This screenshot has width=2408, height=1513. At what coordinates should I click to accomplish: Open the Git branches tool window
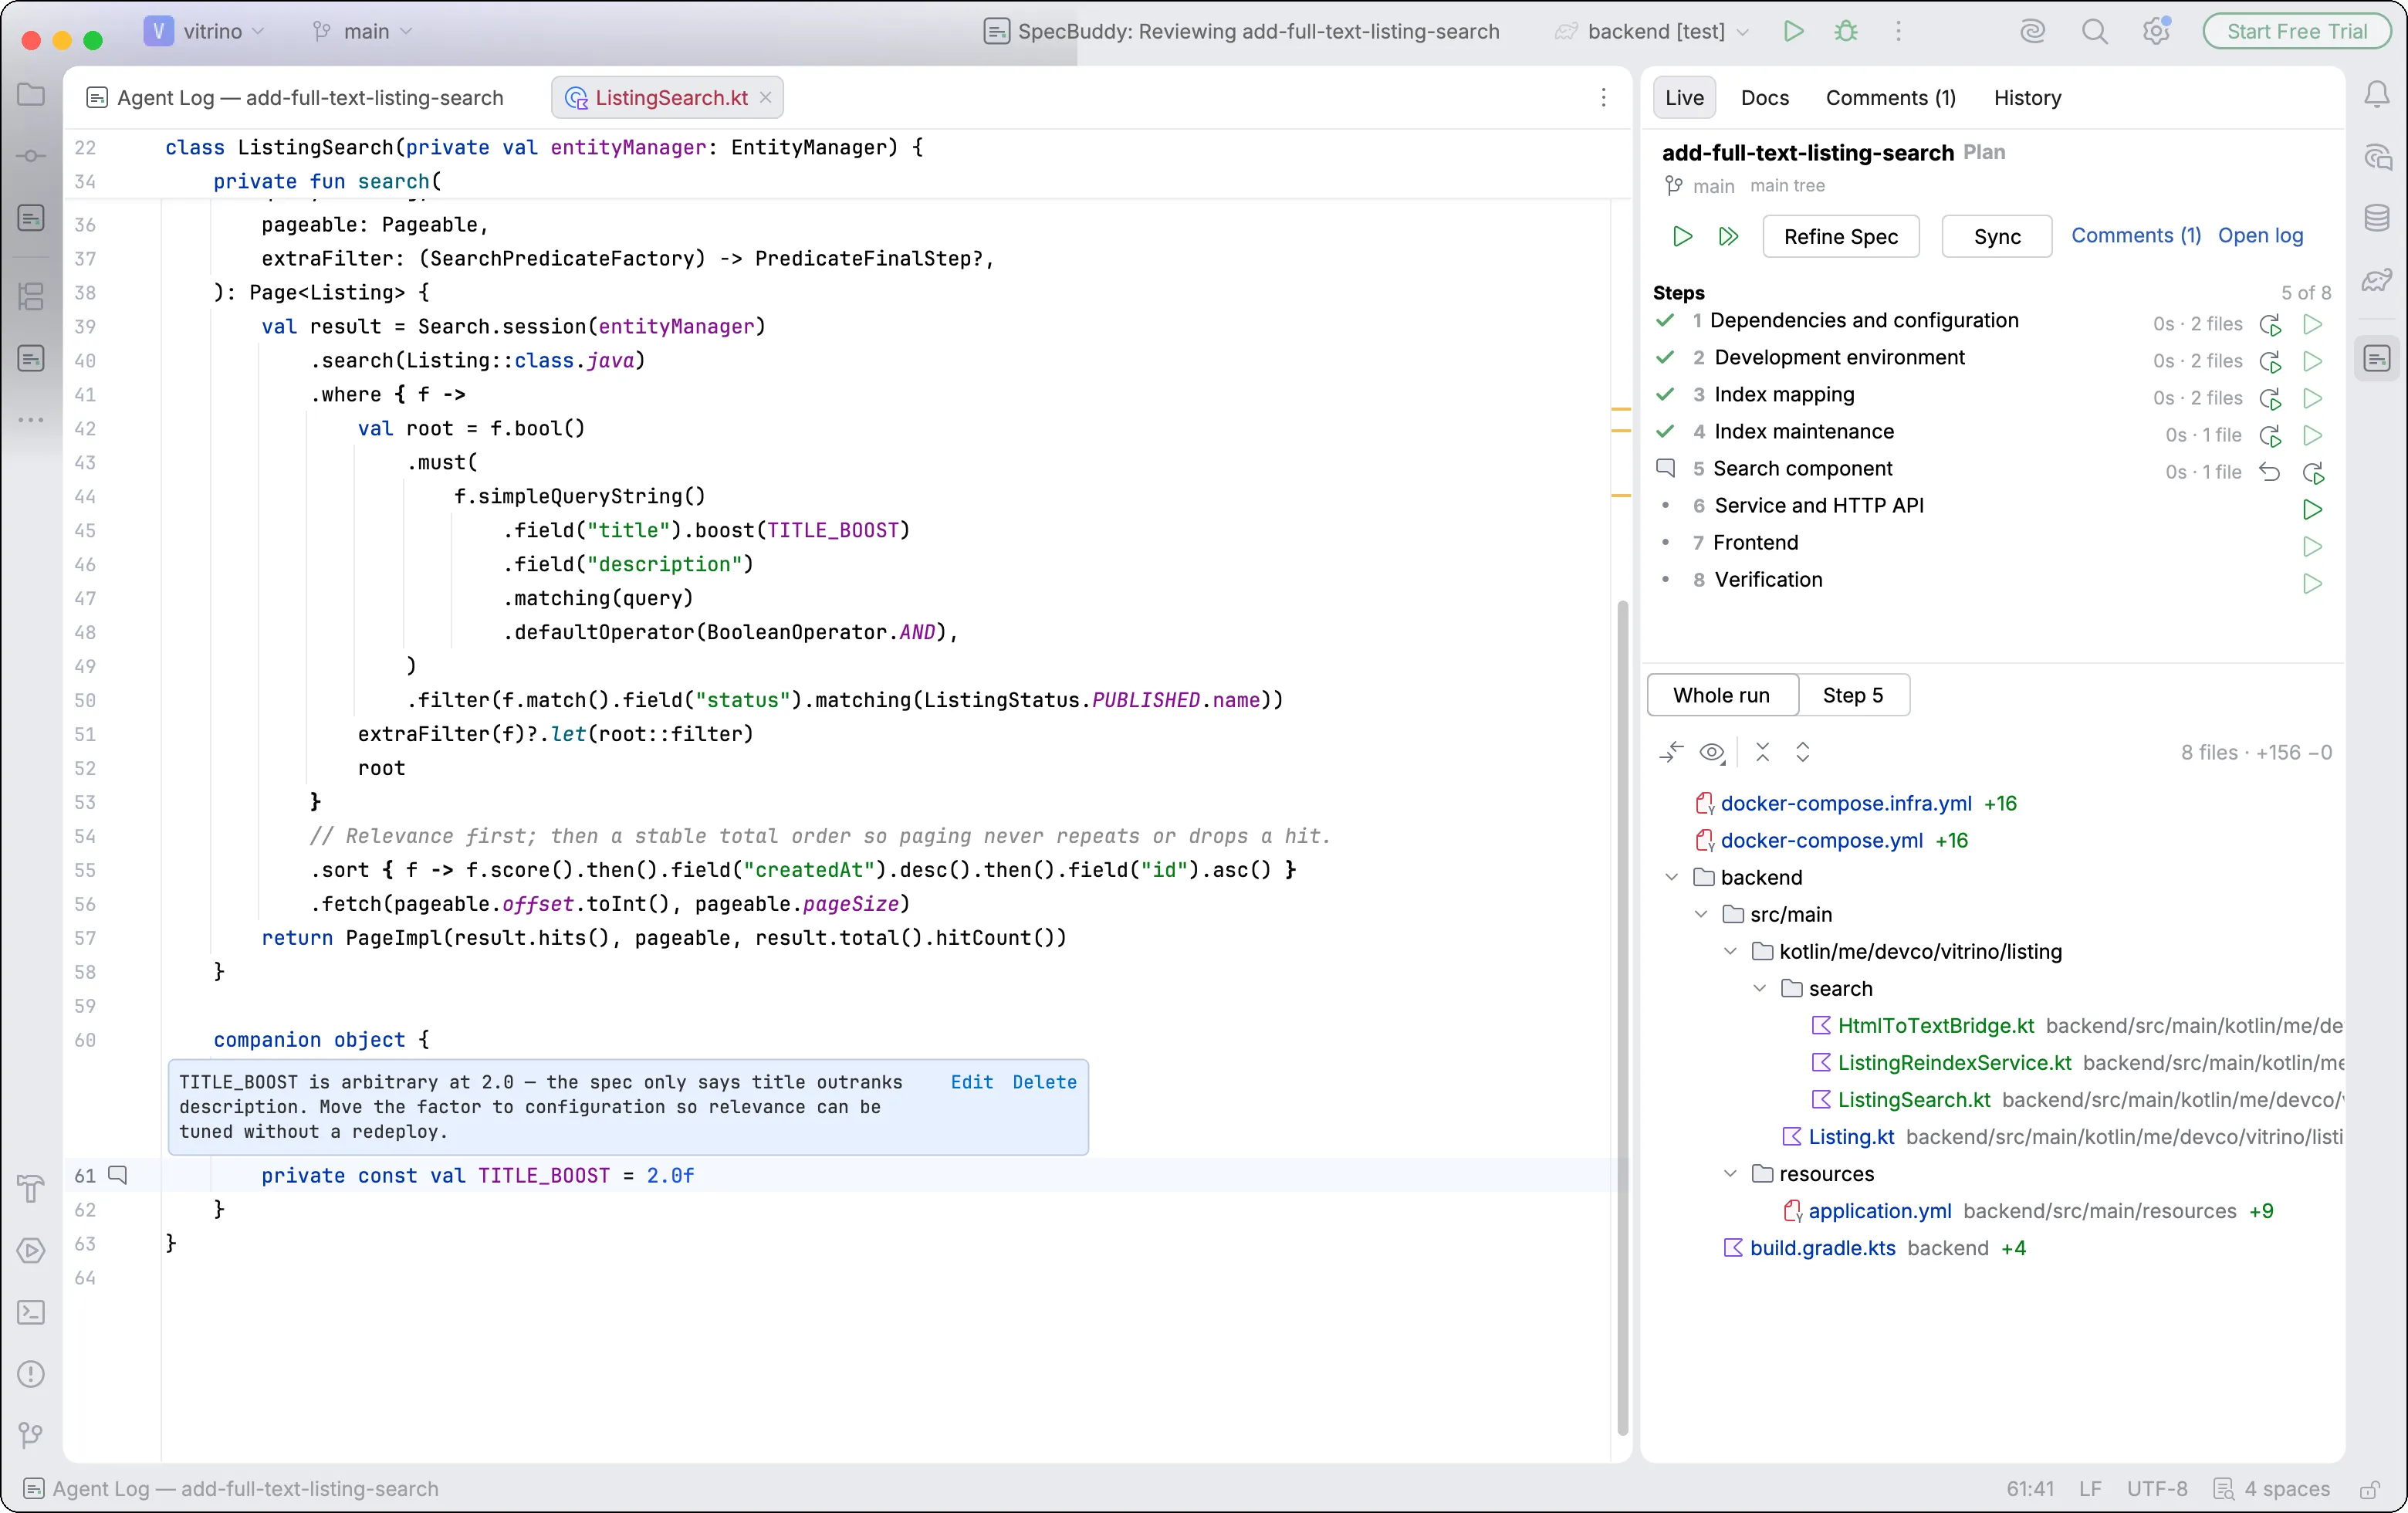tap(31, 1435)
